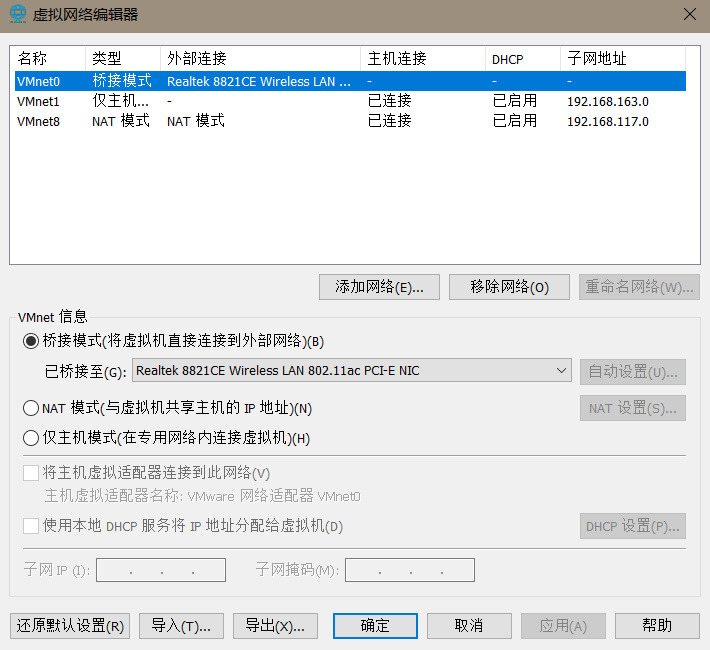710x650 pixels.
Task: Click the 子网 IP input field
Action: pos(161,570)
